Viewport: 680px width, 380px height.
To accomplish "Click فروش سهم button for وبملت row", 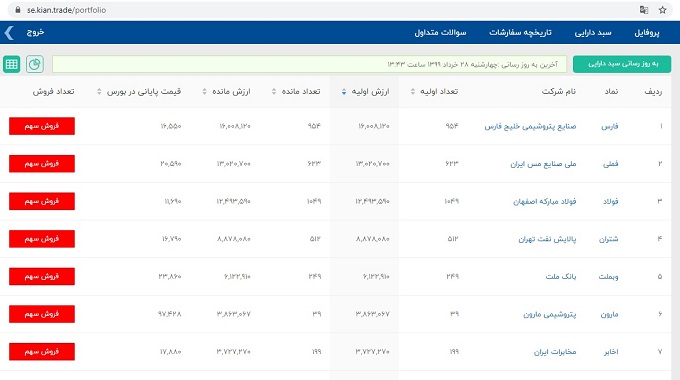I will [x=42, y=276].
